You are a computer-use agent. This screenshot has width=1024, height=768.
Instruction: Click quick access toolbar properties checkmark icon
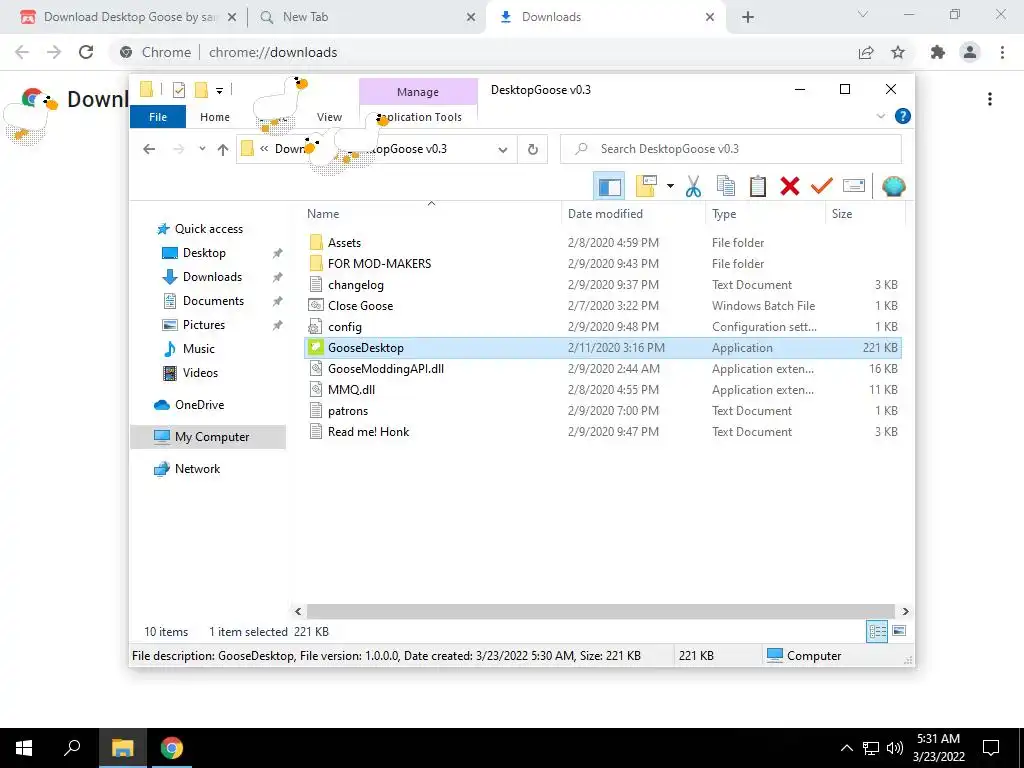tap(178, 90)
